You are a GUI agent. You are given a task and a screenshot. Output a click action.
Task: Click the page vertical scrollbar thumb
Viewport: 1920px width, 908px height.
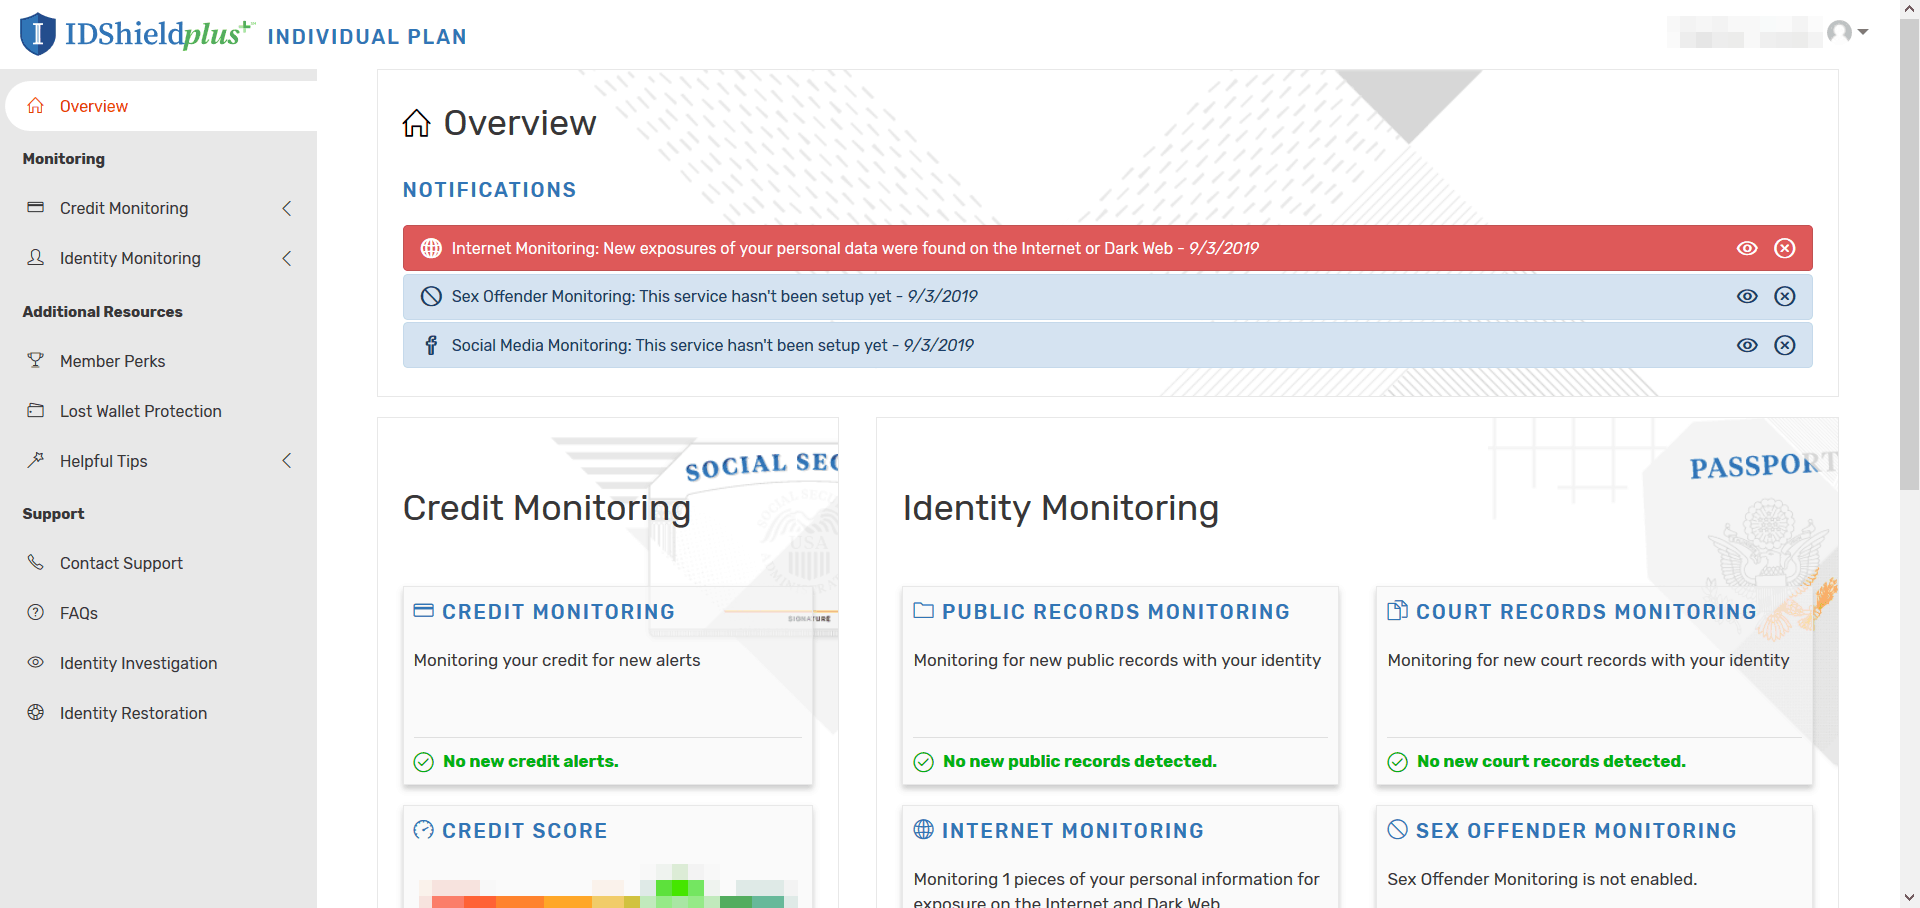pyautogui.click(x=1909, y=255)
